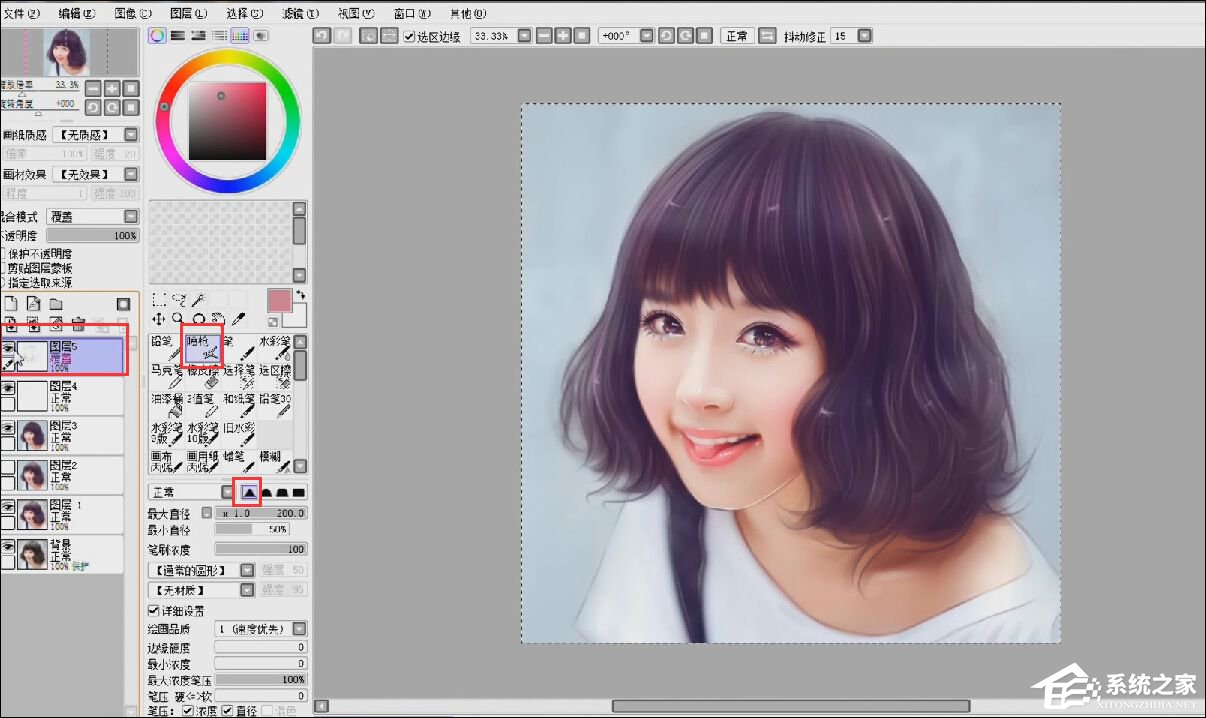Hide 图层3 using its eye icon
Viewport: 1206px width, 718px height.
click(x=8, y=427)
